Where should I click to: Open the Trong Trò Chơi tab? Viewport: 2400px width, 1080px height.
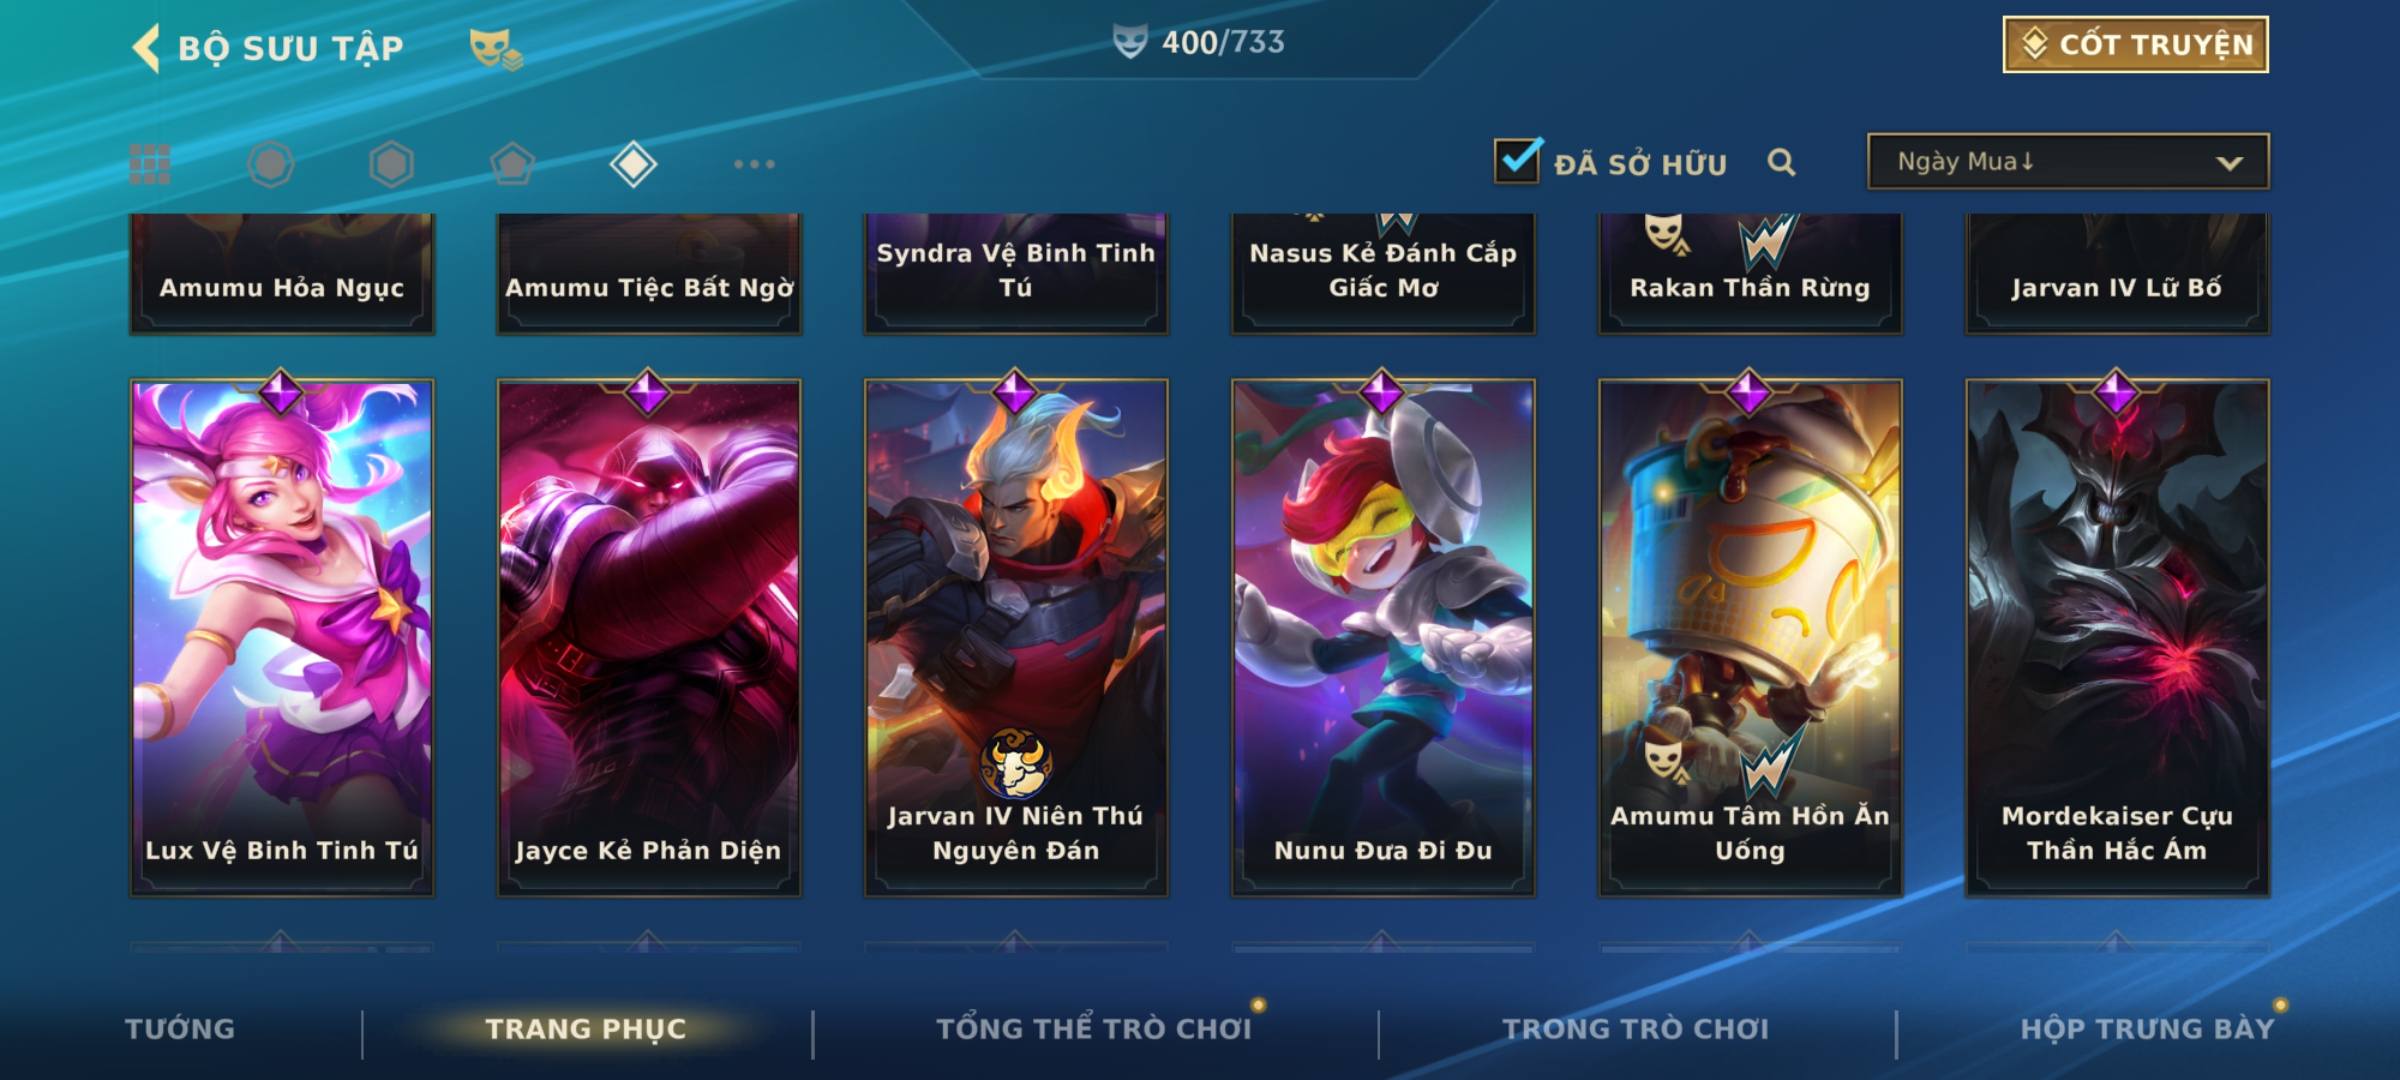[x=1636, y=1029]
